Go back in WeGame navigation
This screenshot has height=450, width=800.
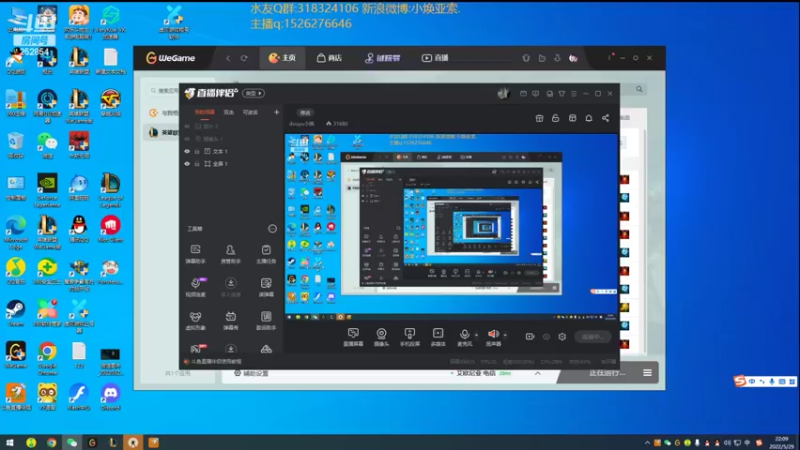[x=228, y=58]
